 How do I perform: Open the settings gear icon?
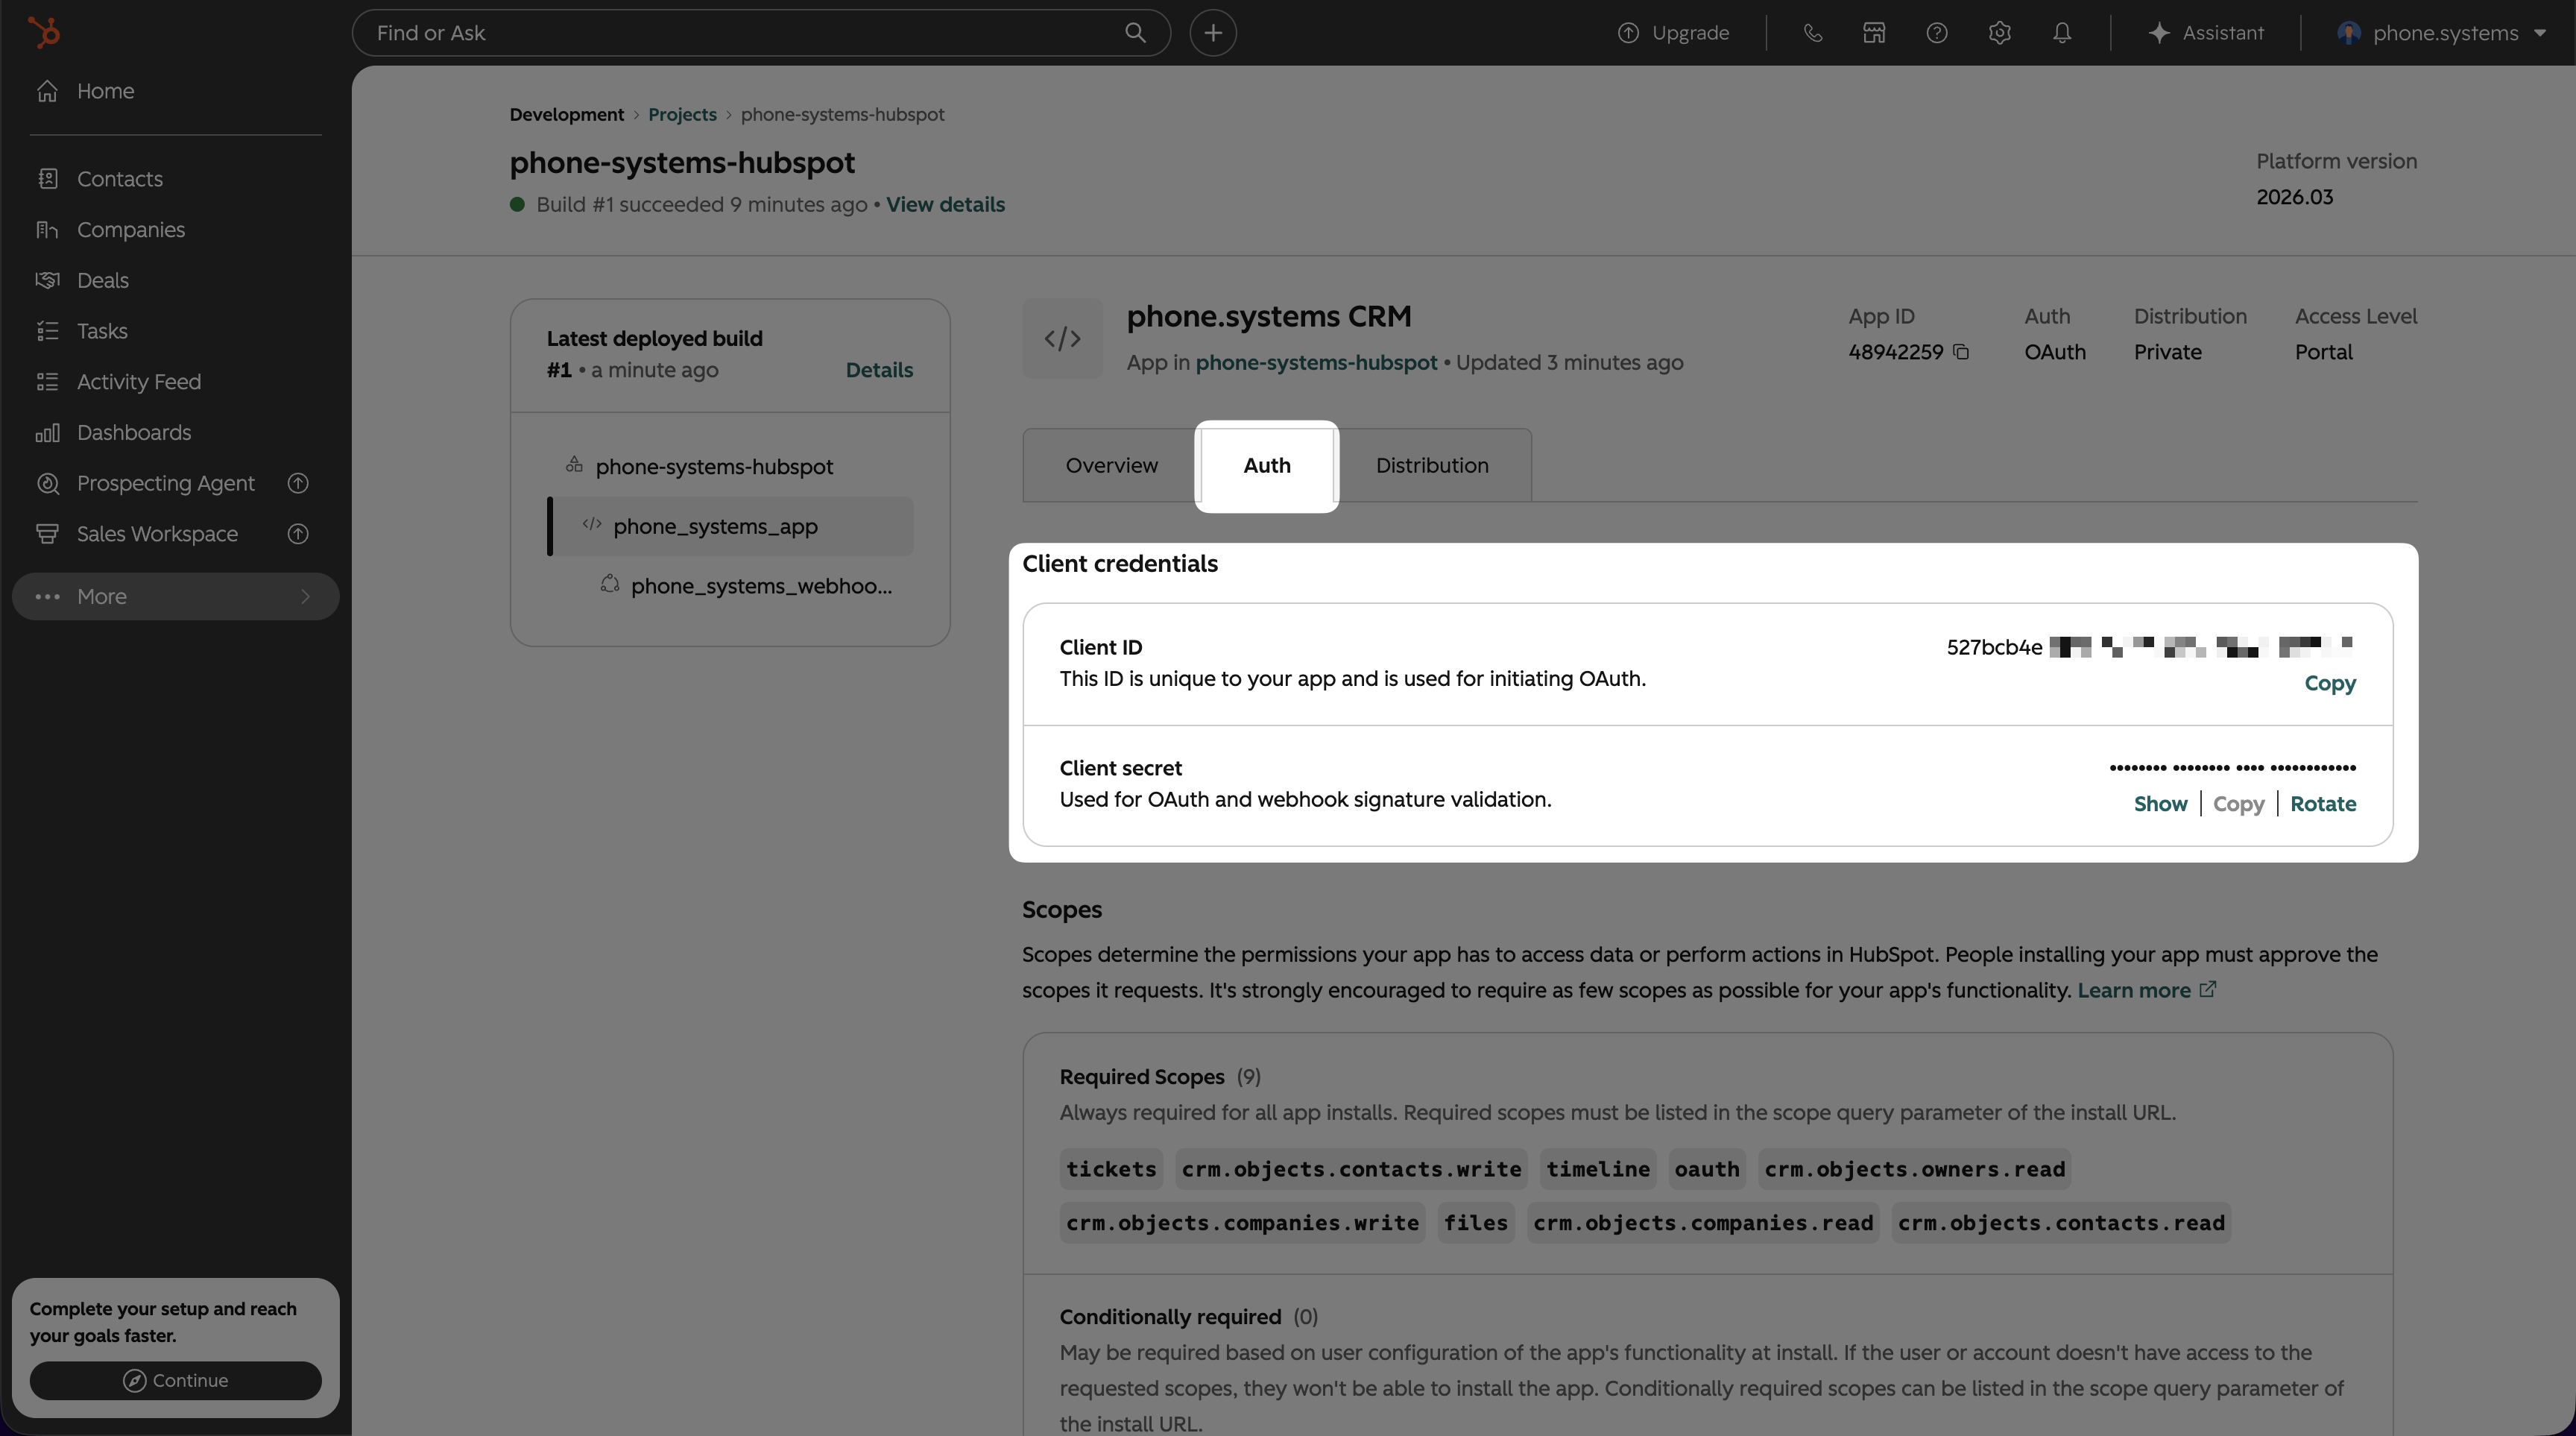pyautogui.click(x=2000, y=33)
